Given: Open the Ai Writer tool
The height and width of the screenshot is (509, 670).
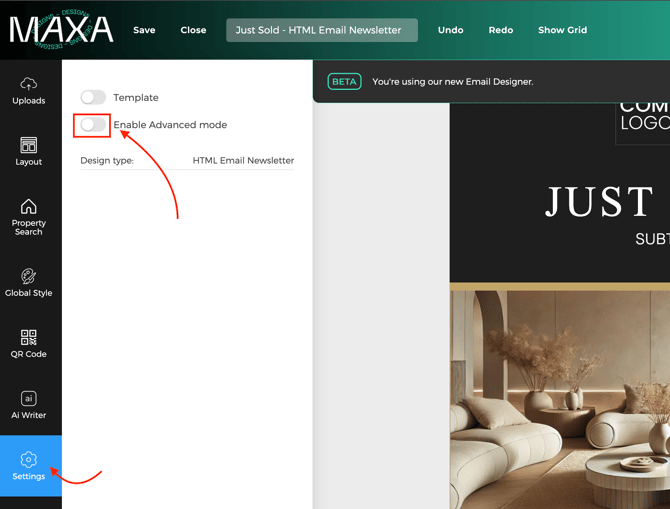Looking at the screenshot, I should (28, 405).
